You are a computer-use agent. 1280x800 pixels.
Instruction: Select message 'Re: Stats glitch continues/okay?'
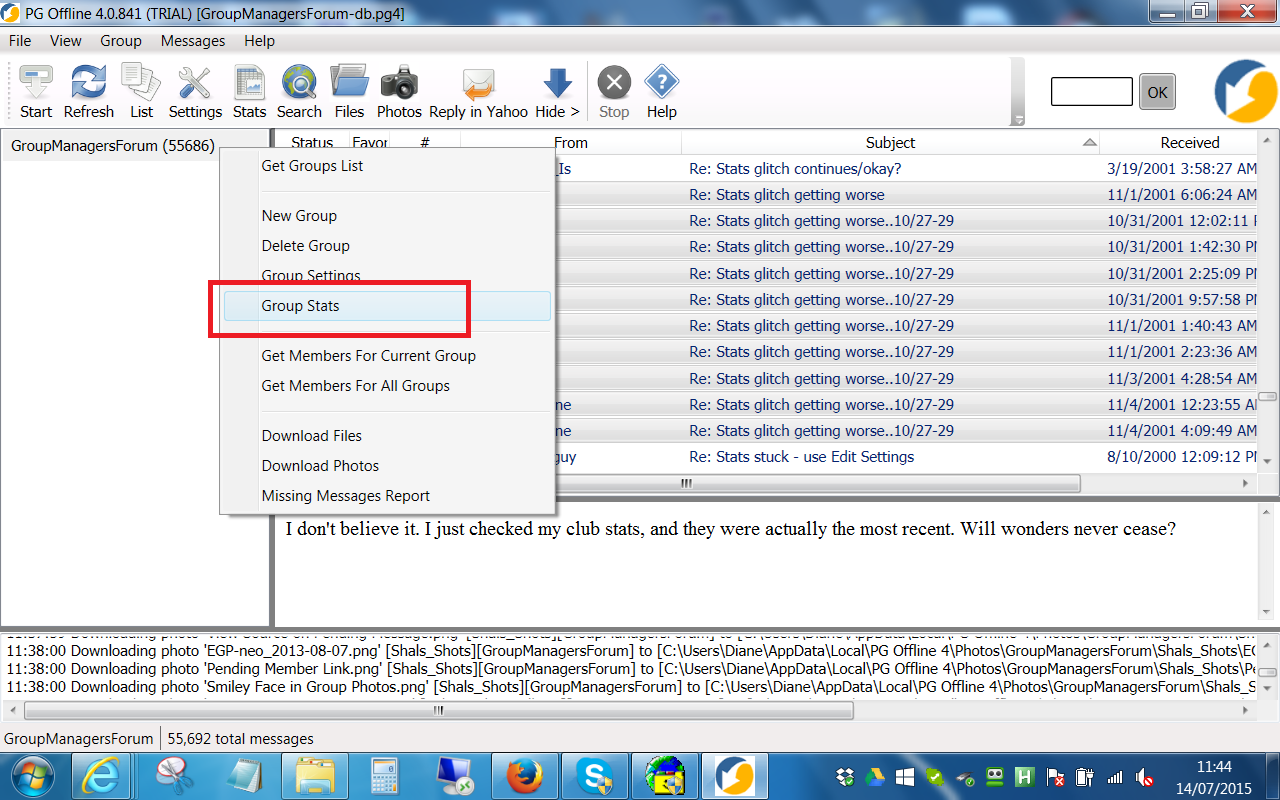tap(795, 169)
